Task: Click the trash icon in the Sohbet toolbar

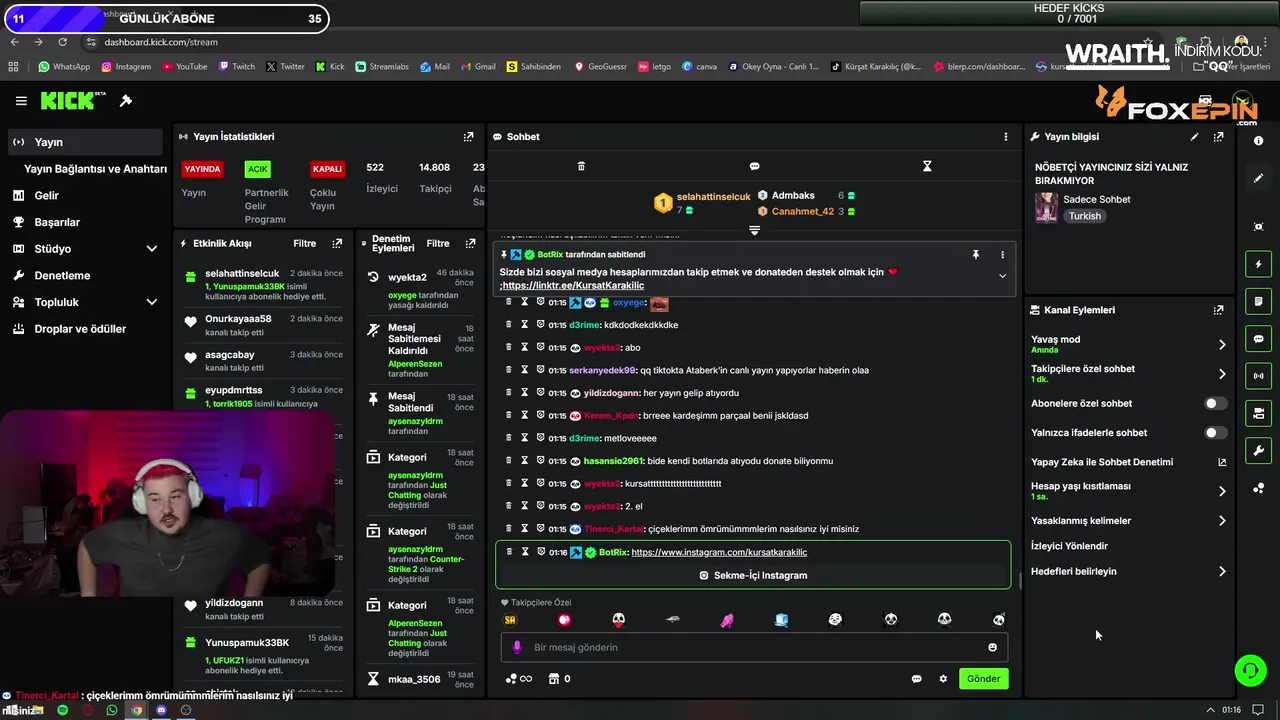Action: [x=581, y=166]
